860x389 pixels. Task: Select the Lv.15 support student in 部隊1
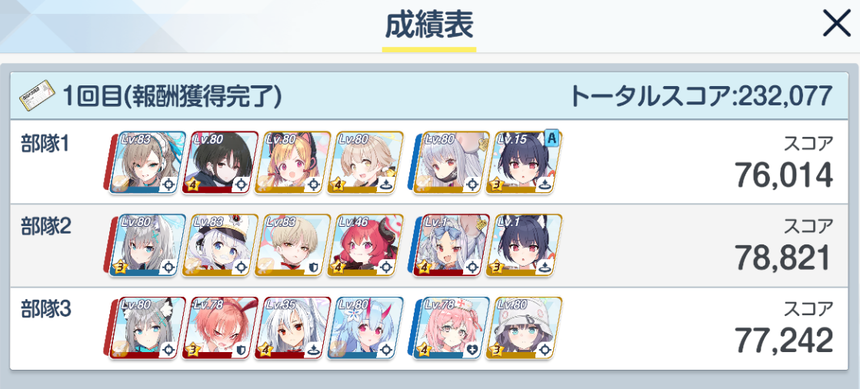[523, 162]
